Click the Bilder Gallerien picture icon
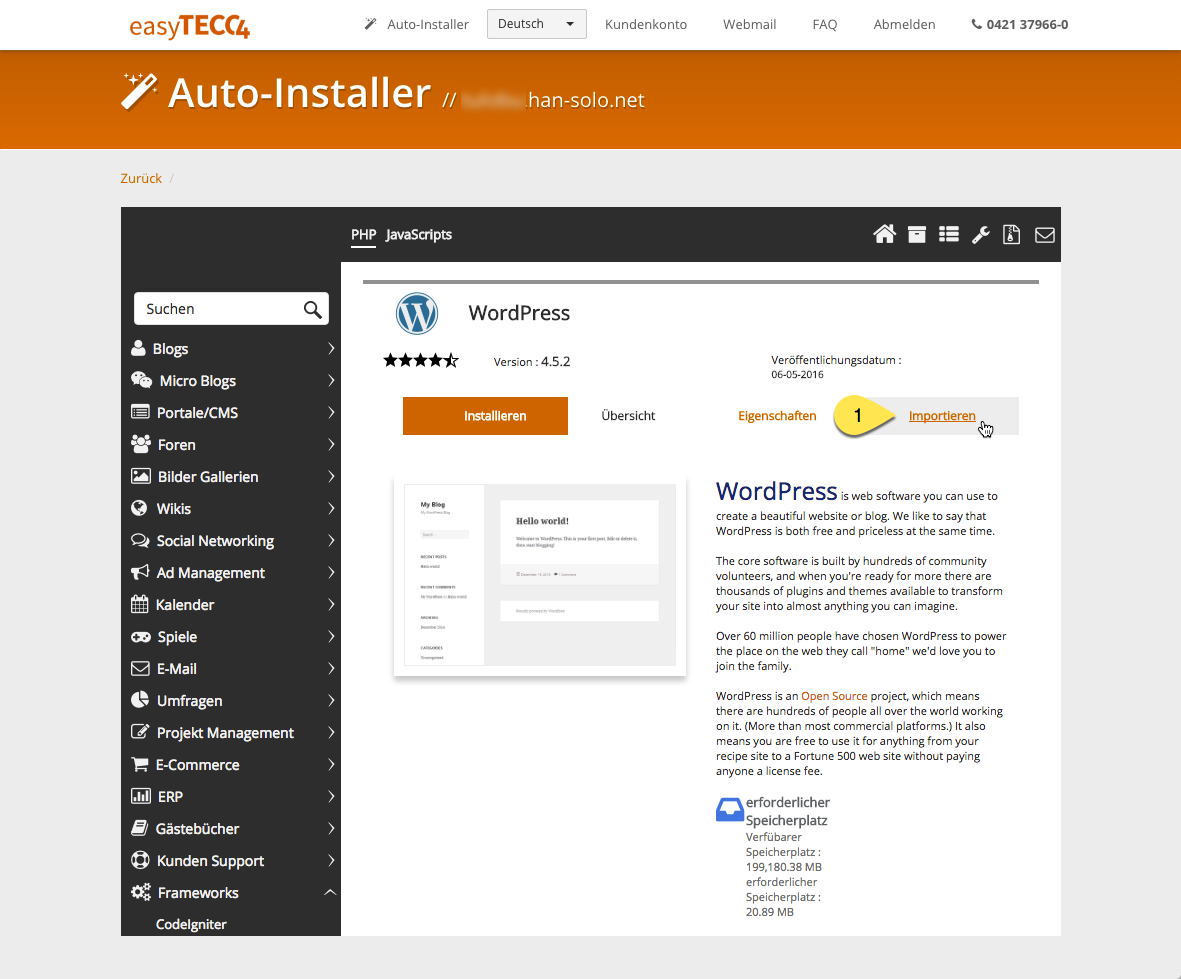Viewport: 1181px width, 979px height. pyautogui.click(x=141, y=476)
